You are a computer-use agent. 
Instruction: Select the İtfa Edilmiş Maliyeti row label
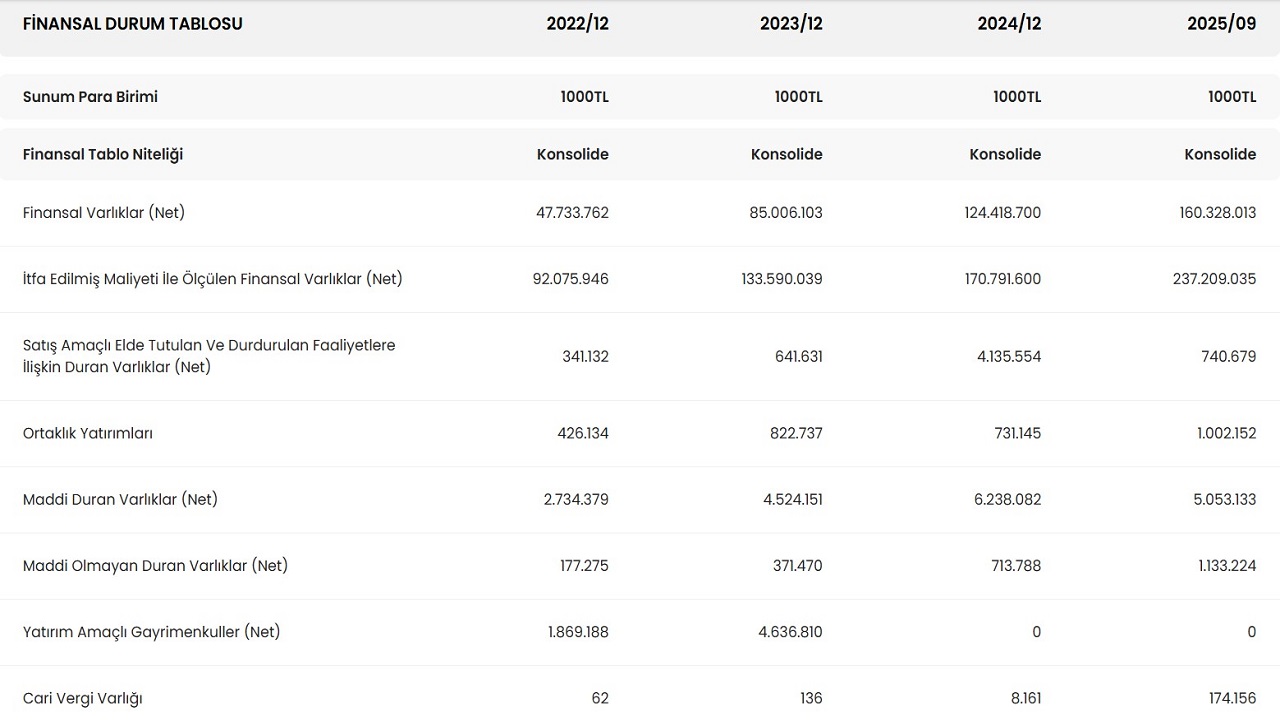point(212,279)
